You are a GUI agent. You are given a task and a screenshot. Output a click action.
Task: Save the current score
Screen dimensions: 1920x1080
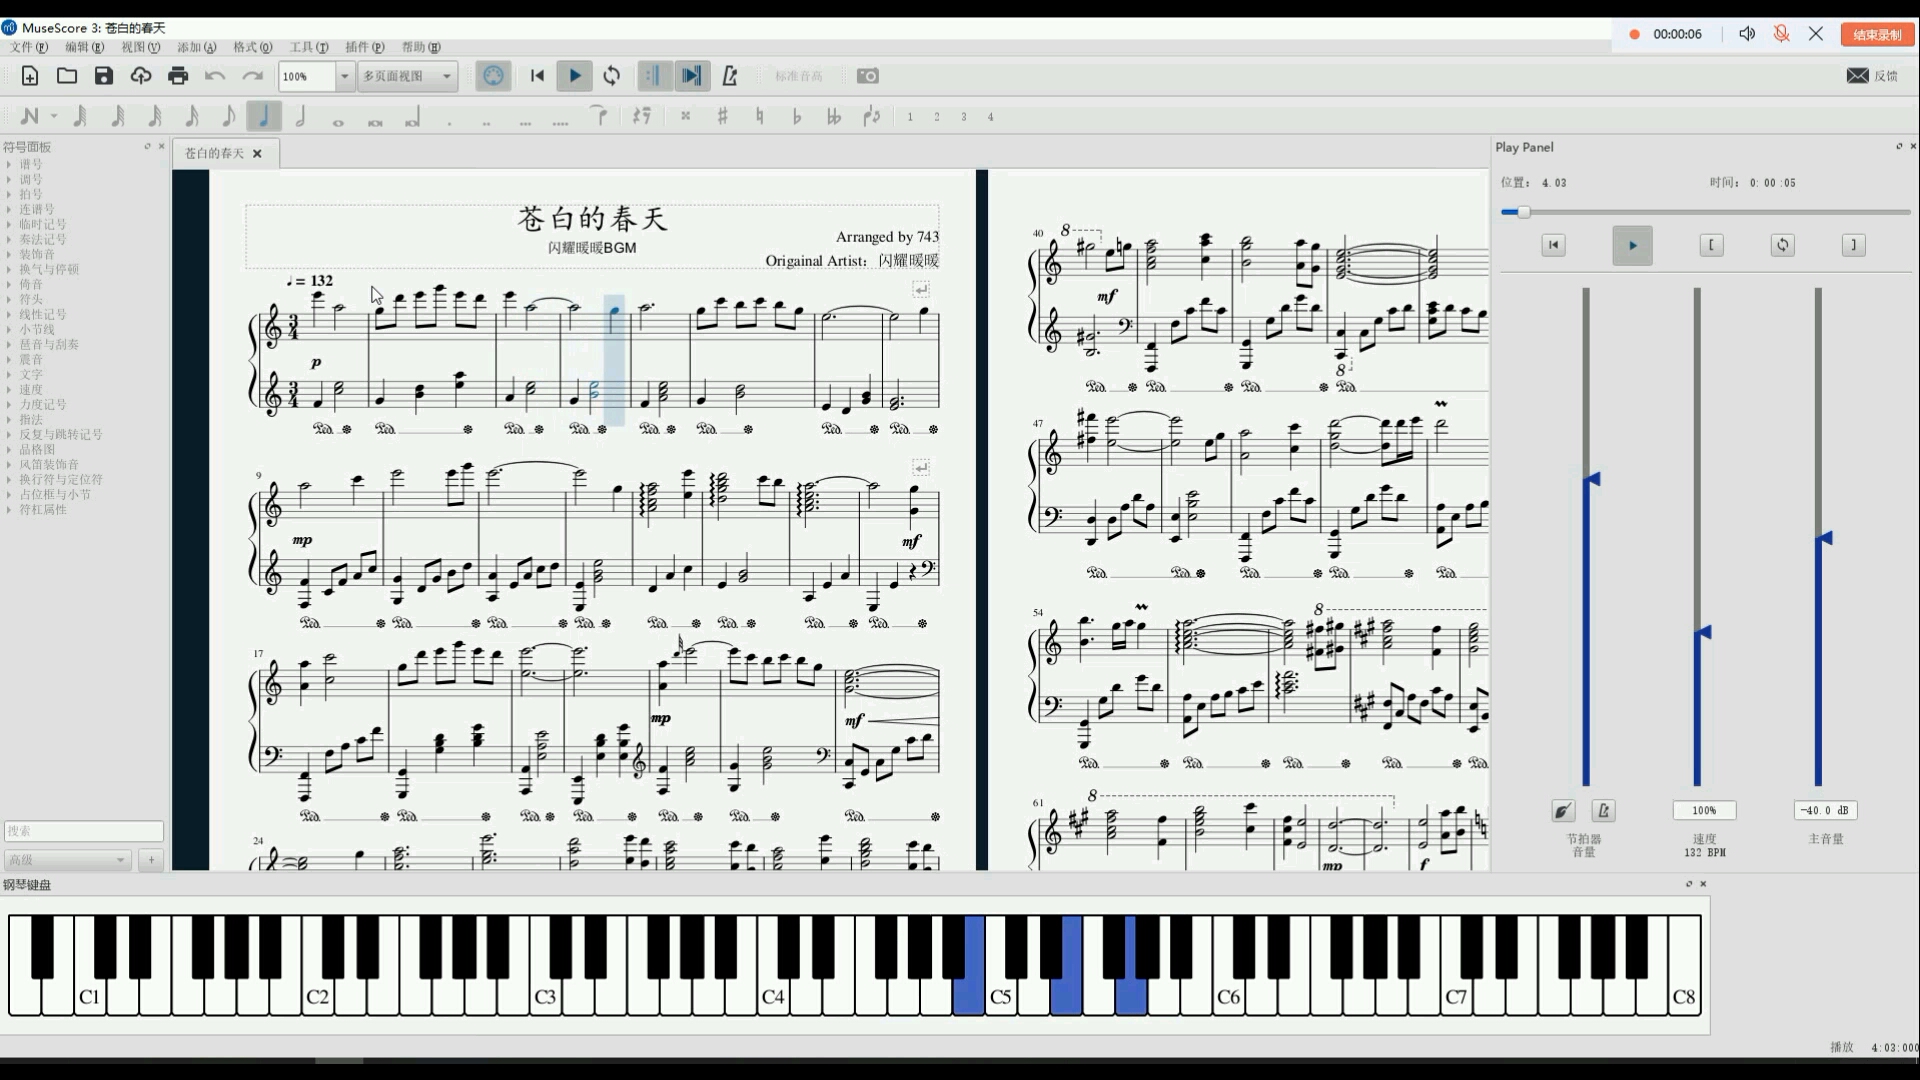(x=104, y=76)
